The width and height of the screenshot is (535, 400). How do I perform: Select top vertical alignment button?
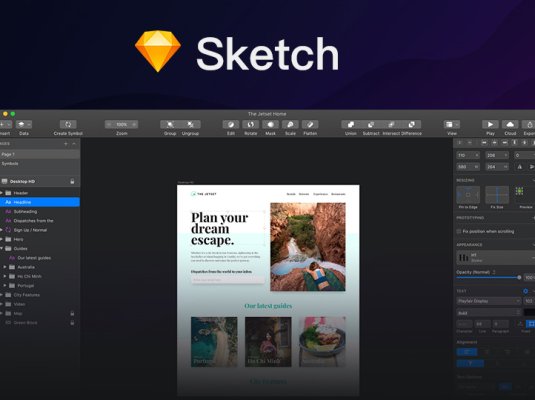tap(470, 363)
